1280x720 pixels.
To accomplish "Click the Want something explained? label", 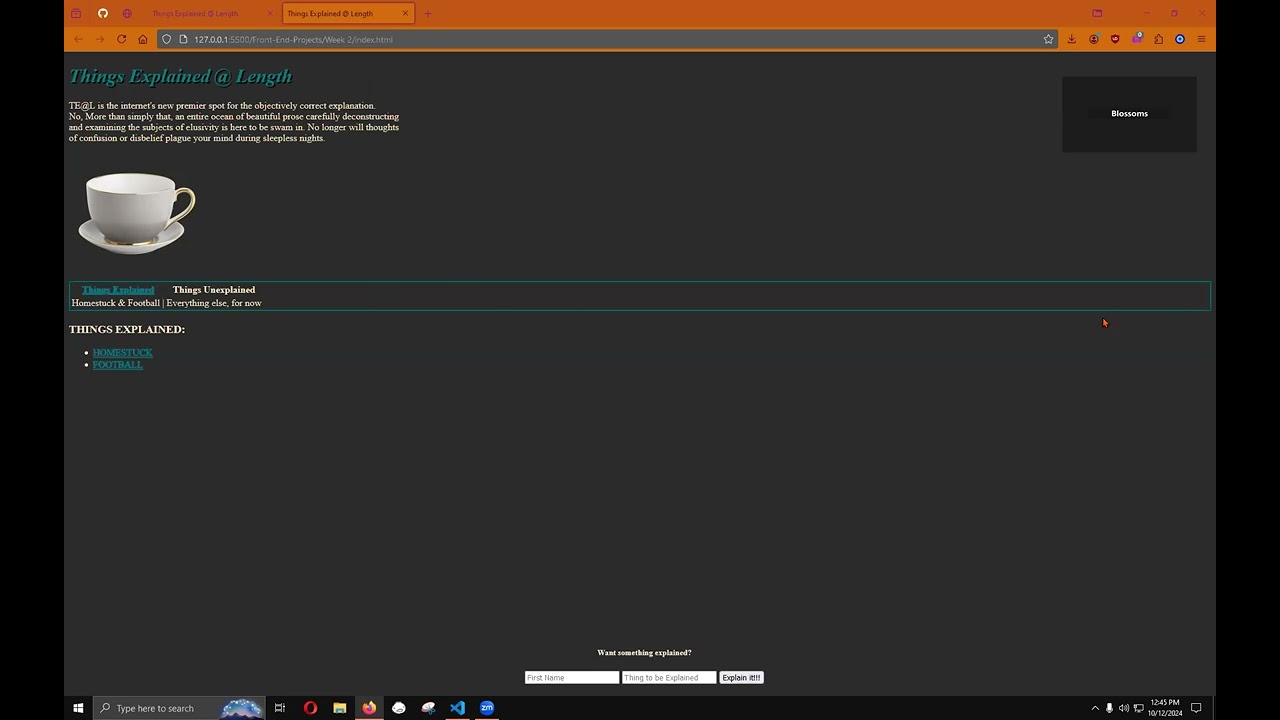I will [x=644, y=653].
